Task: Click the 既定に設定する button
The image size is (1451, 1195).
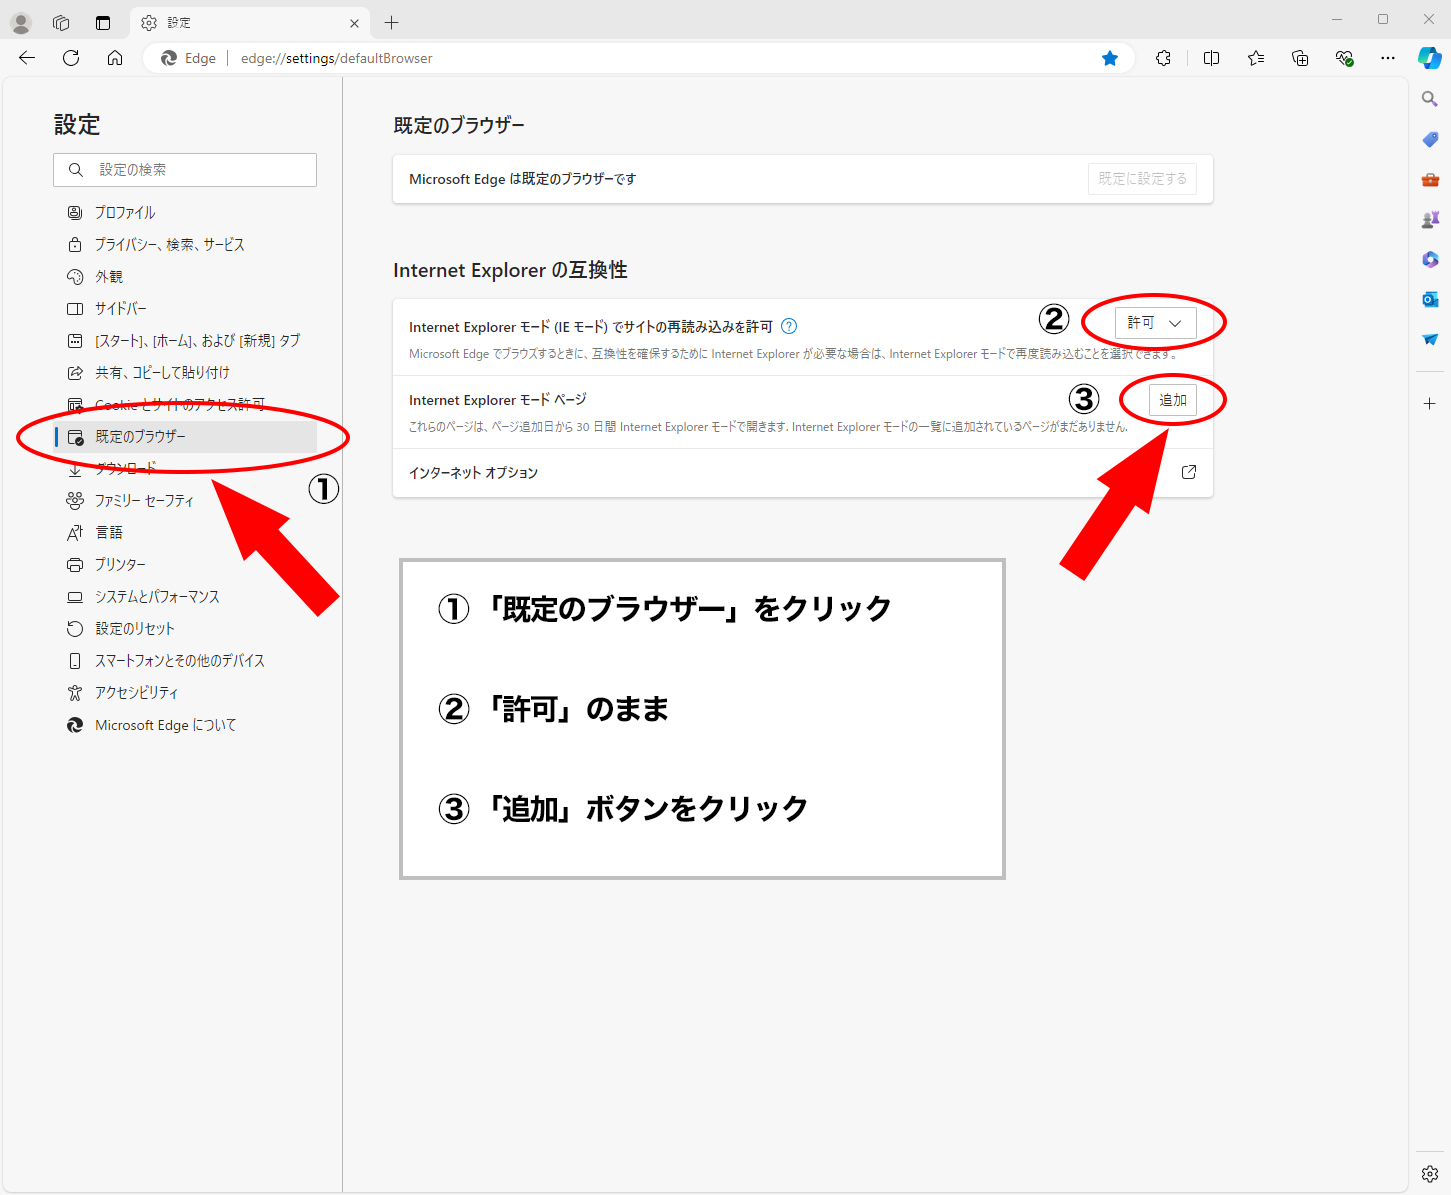Action: (x=1142, y=179)
